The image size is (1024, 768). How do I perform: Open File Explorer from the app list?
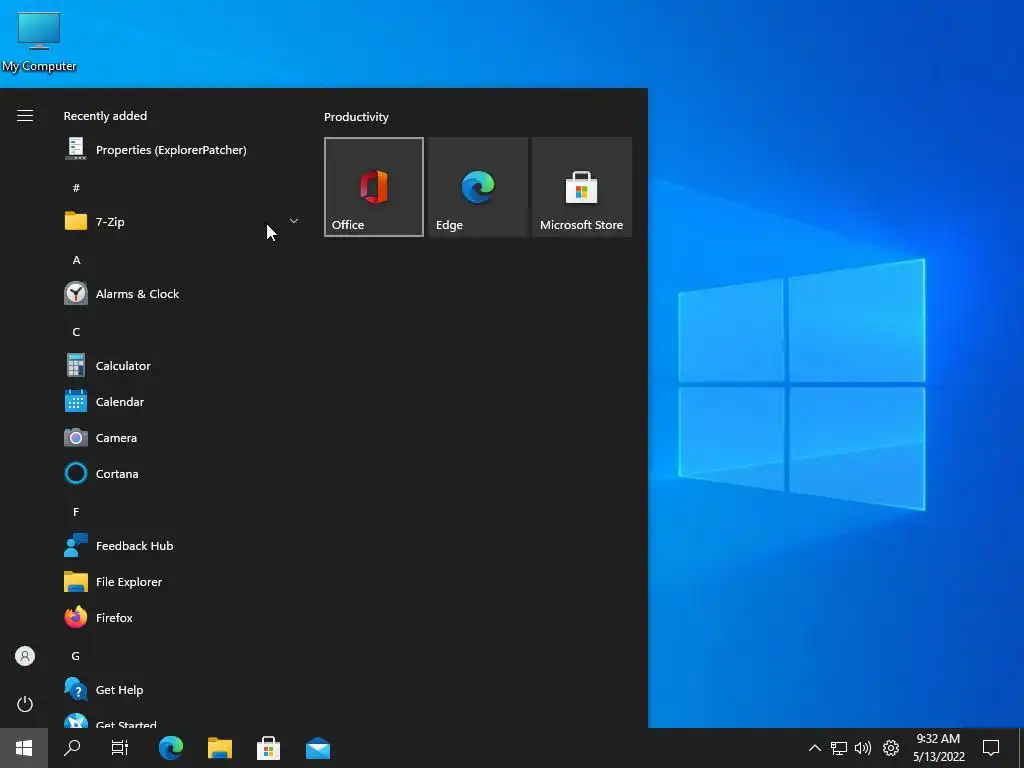[x=183, y=582]
